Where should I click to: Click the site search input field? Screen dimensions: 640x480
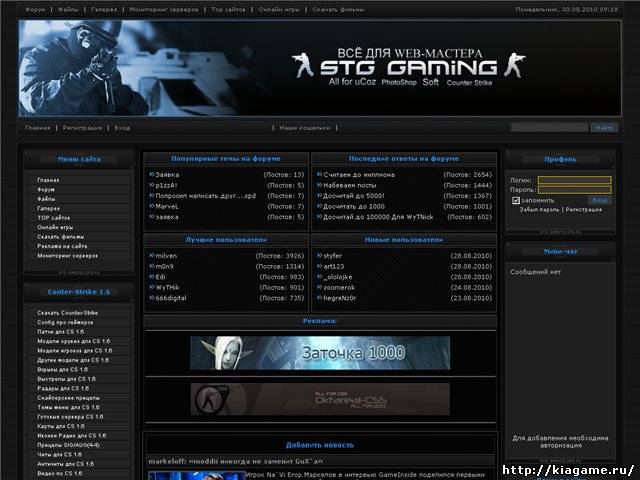point(549,128)
